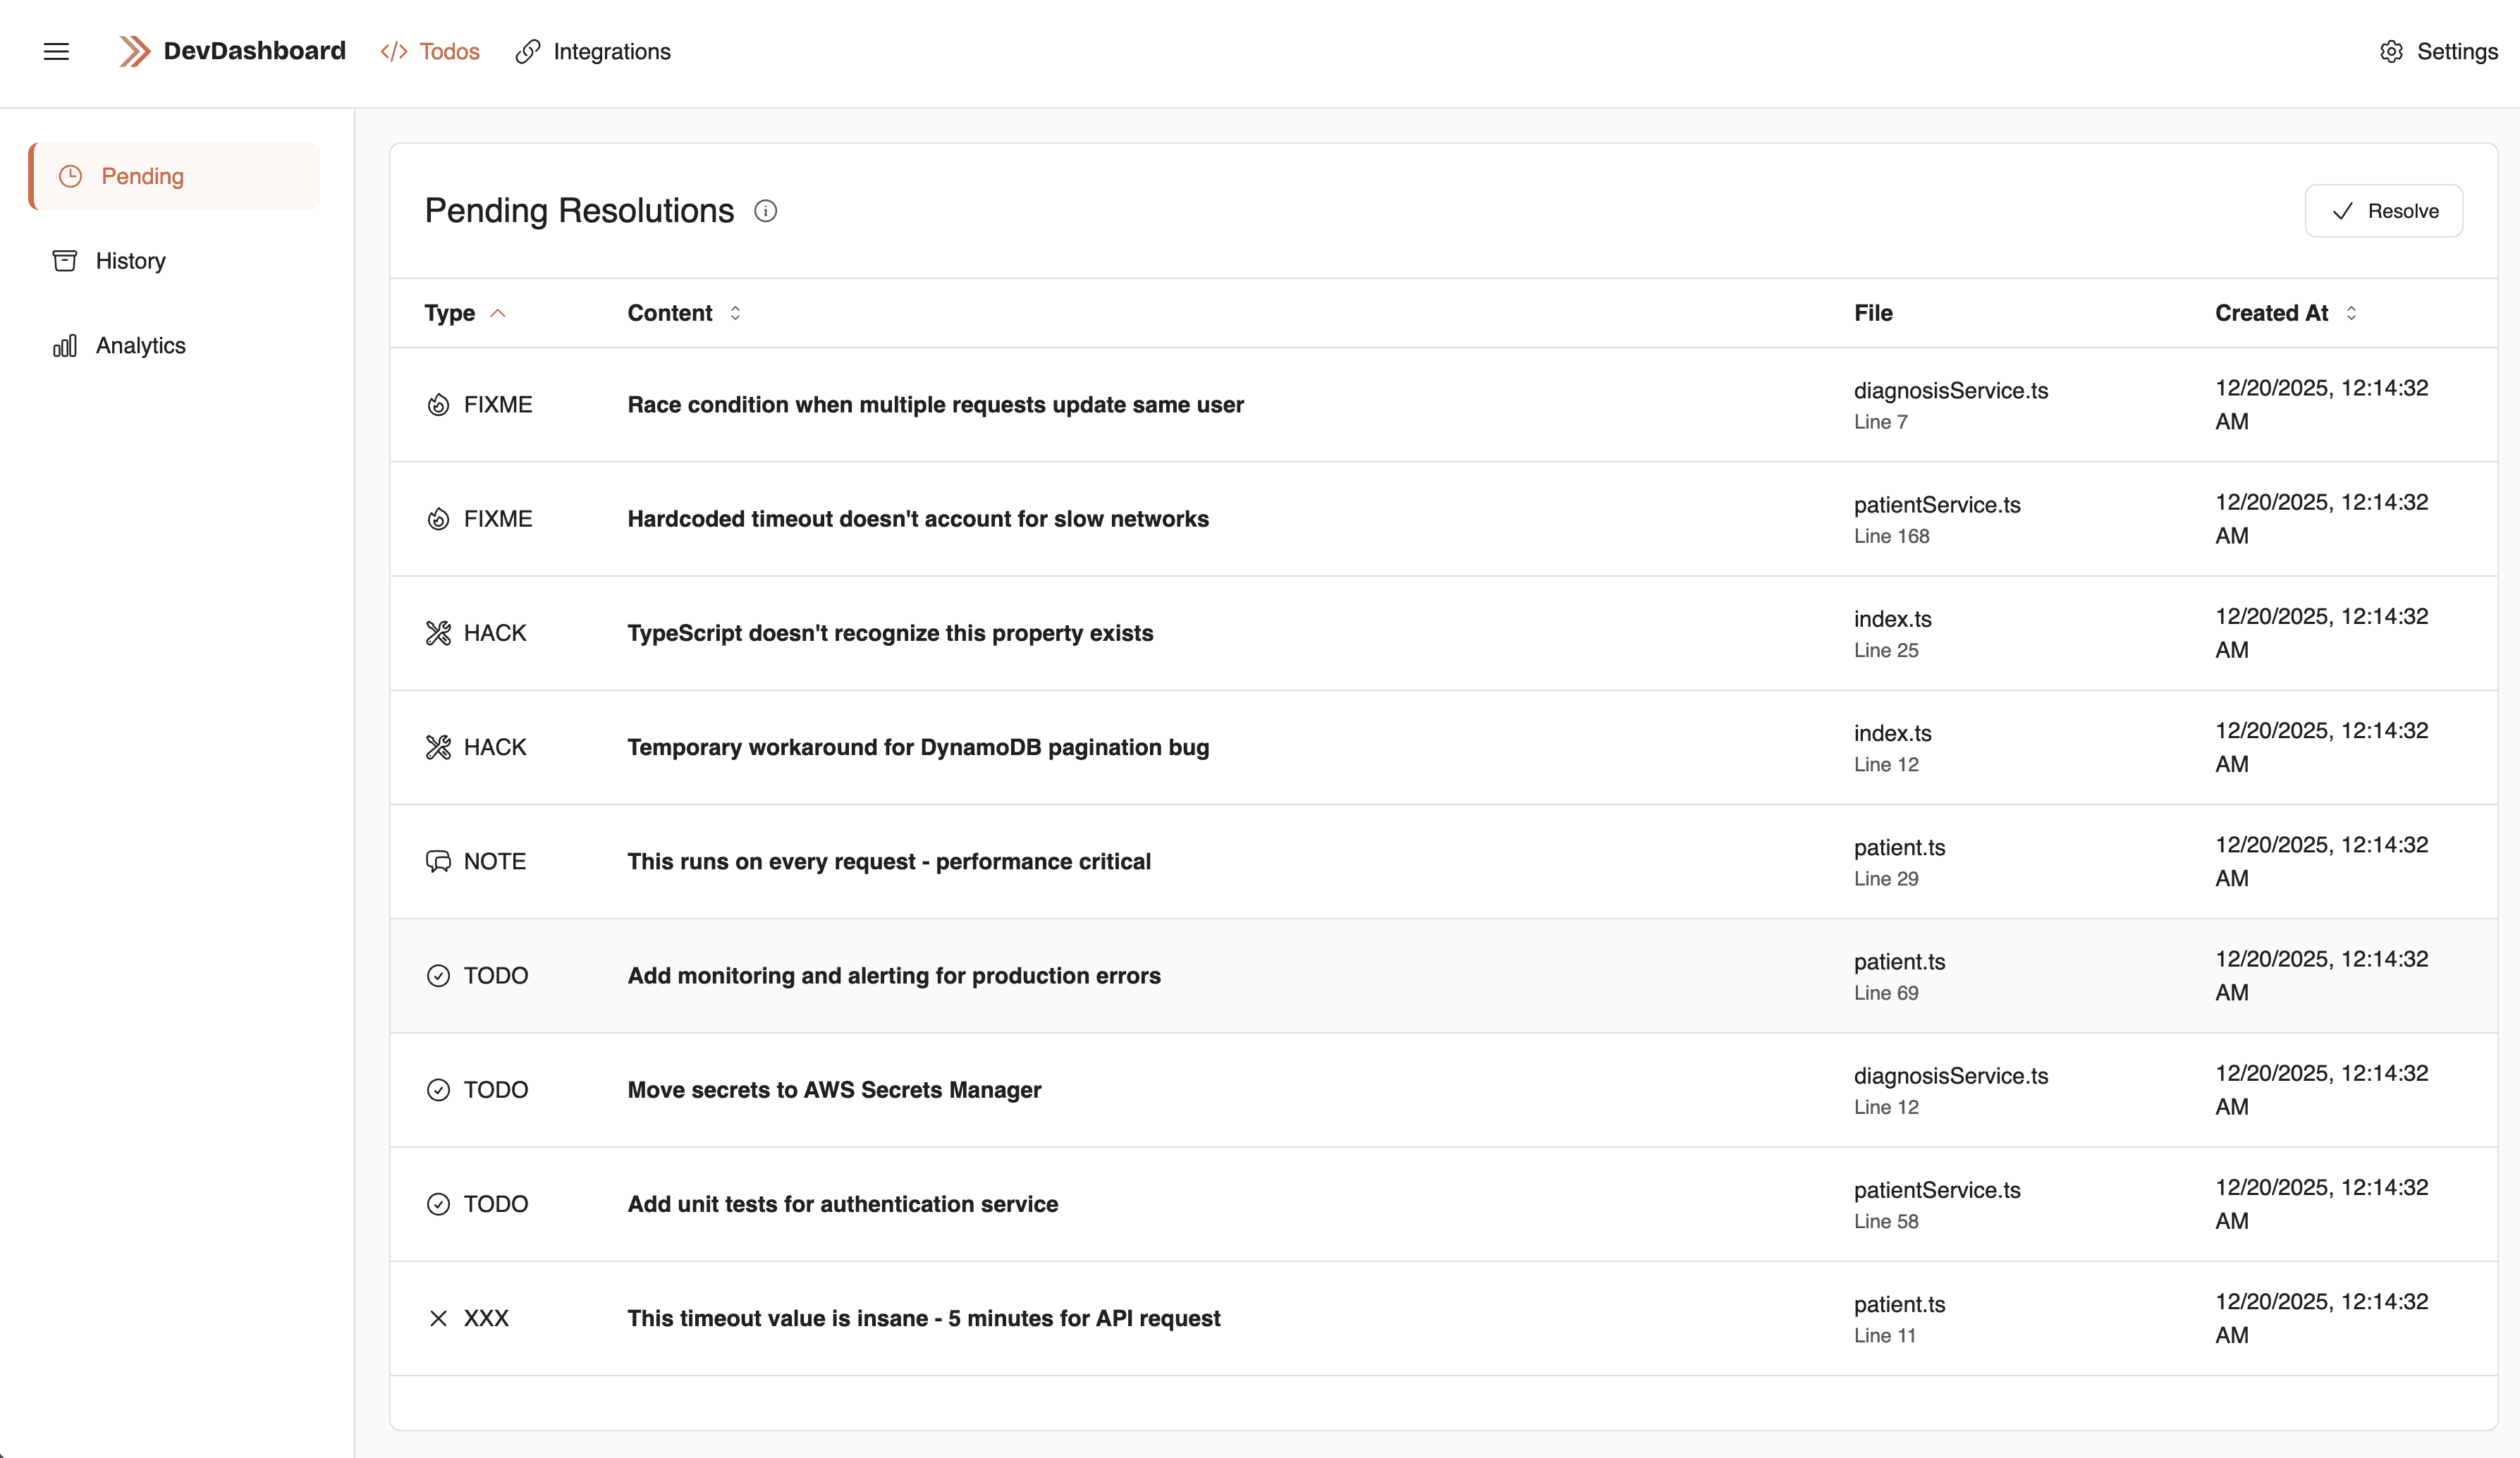The image size is (2520, 1458).
Task: Click the info icon beside Pending Resolutions
Action: click(x=765, y=211)
